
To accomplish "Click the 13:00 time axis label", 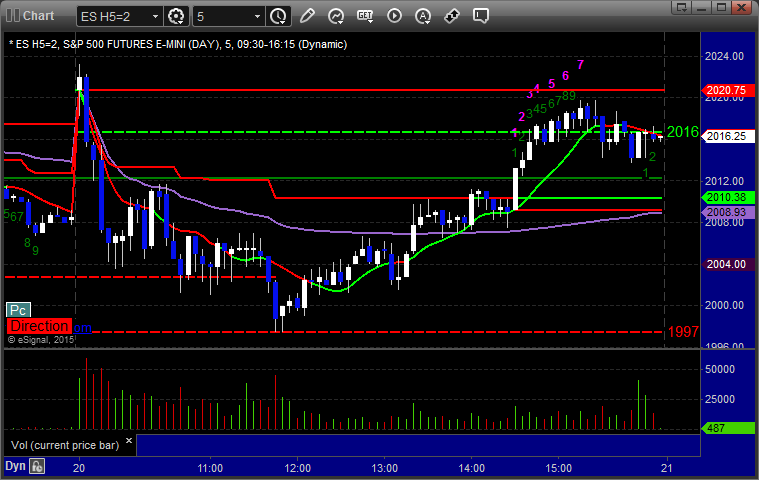I will pyautogui.click(x=384, y=468).
